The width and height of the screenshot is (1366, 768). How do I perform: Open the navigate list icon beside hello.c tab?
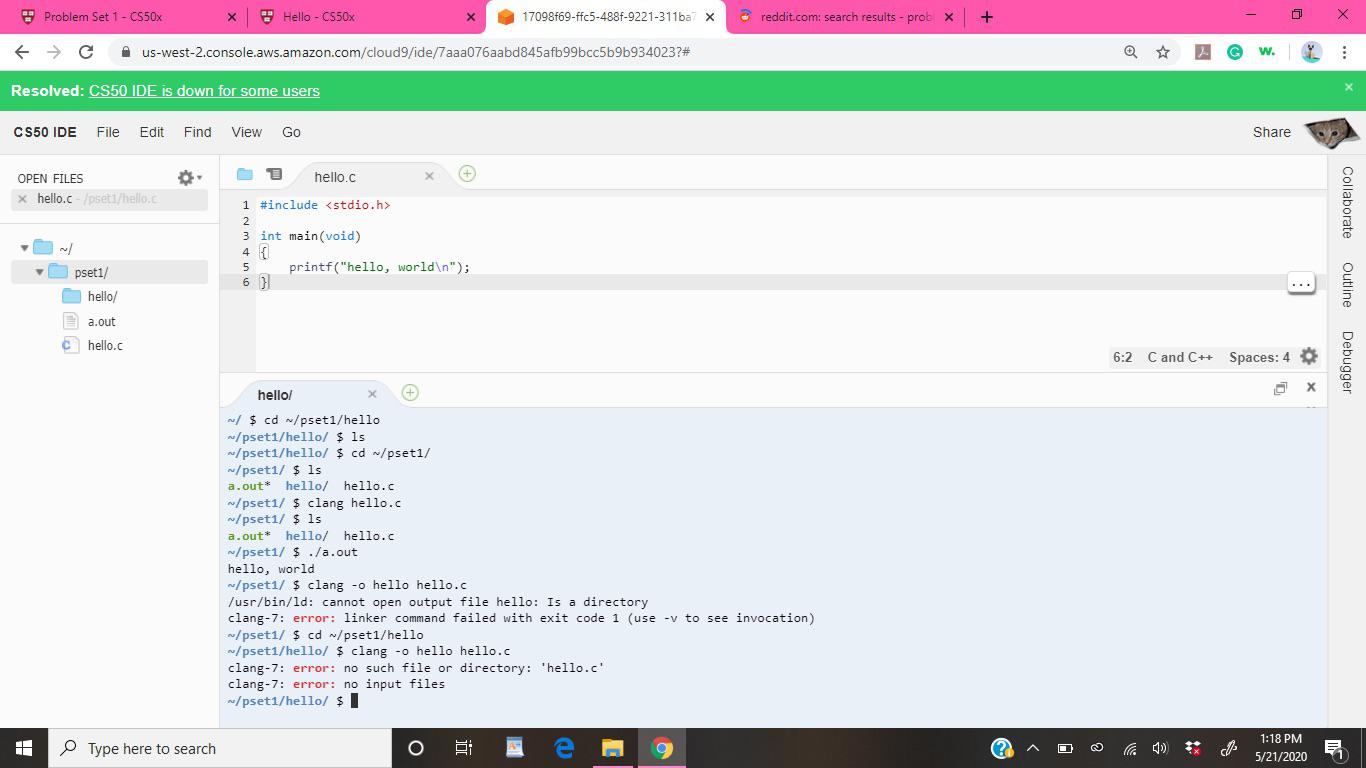(274, 174)
